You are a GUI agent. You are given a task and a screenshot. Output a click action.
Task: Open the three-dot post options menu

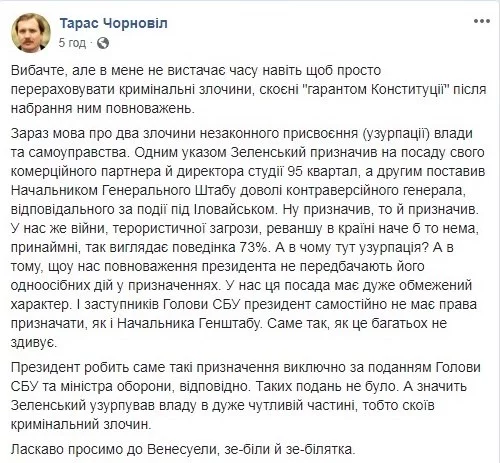tap(482, 21)
